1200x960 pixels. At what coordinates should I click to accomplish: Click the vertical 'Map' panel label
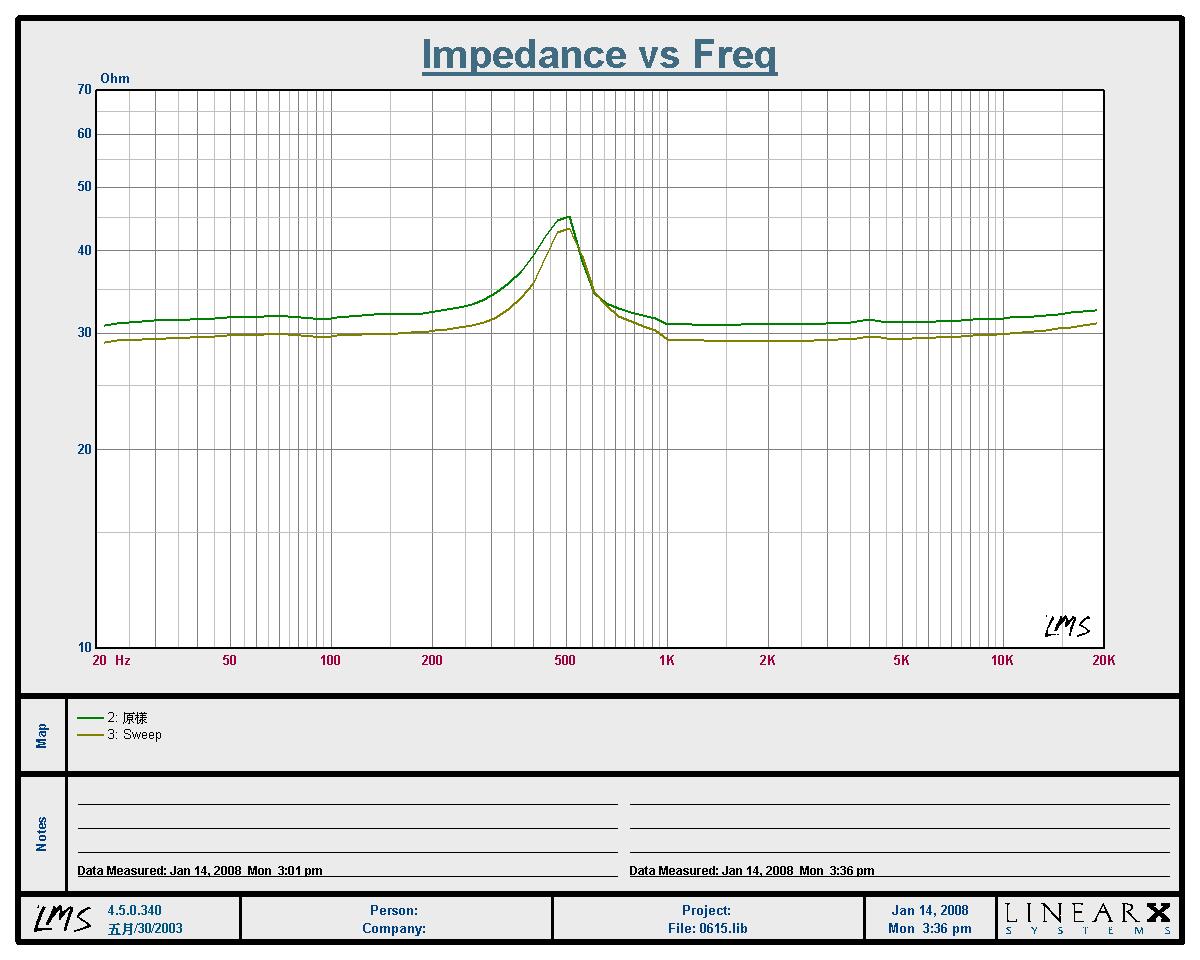pos(42,736)
